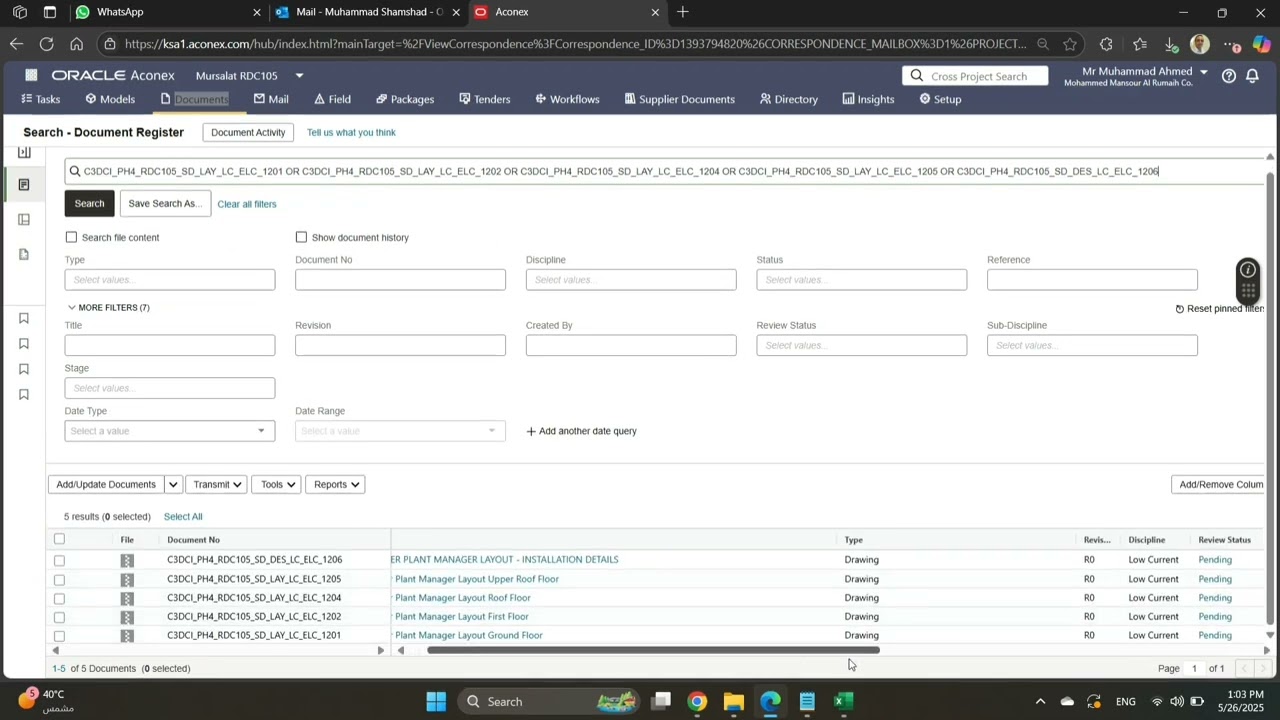
Task: Bookmark page with the star icon
Action: point(1070,44)
